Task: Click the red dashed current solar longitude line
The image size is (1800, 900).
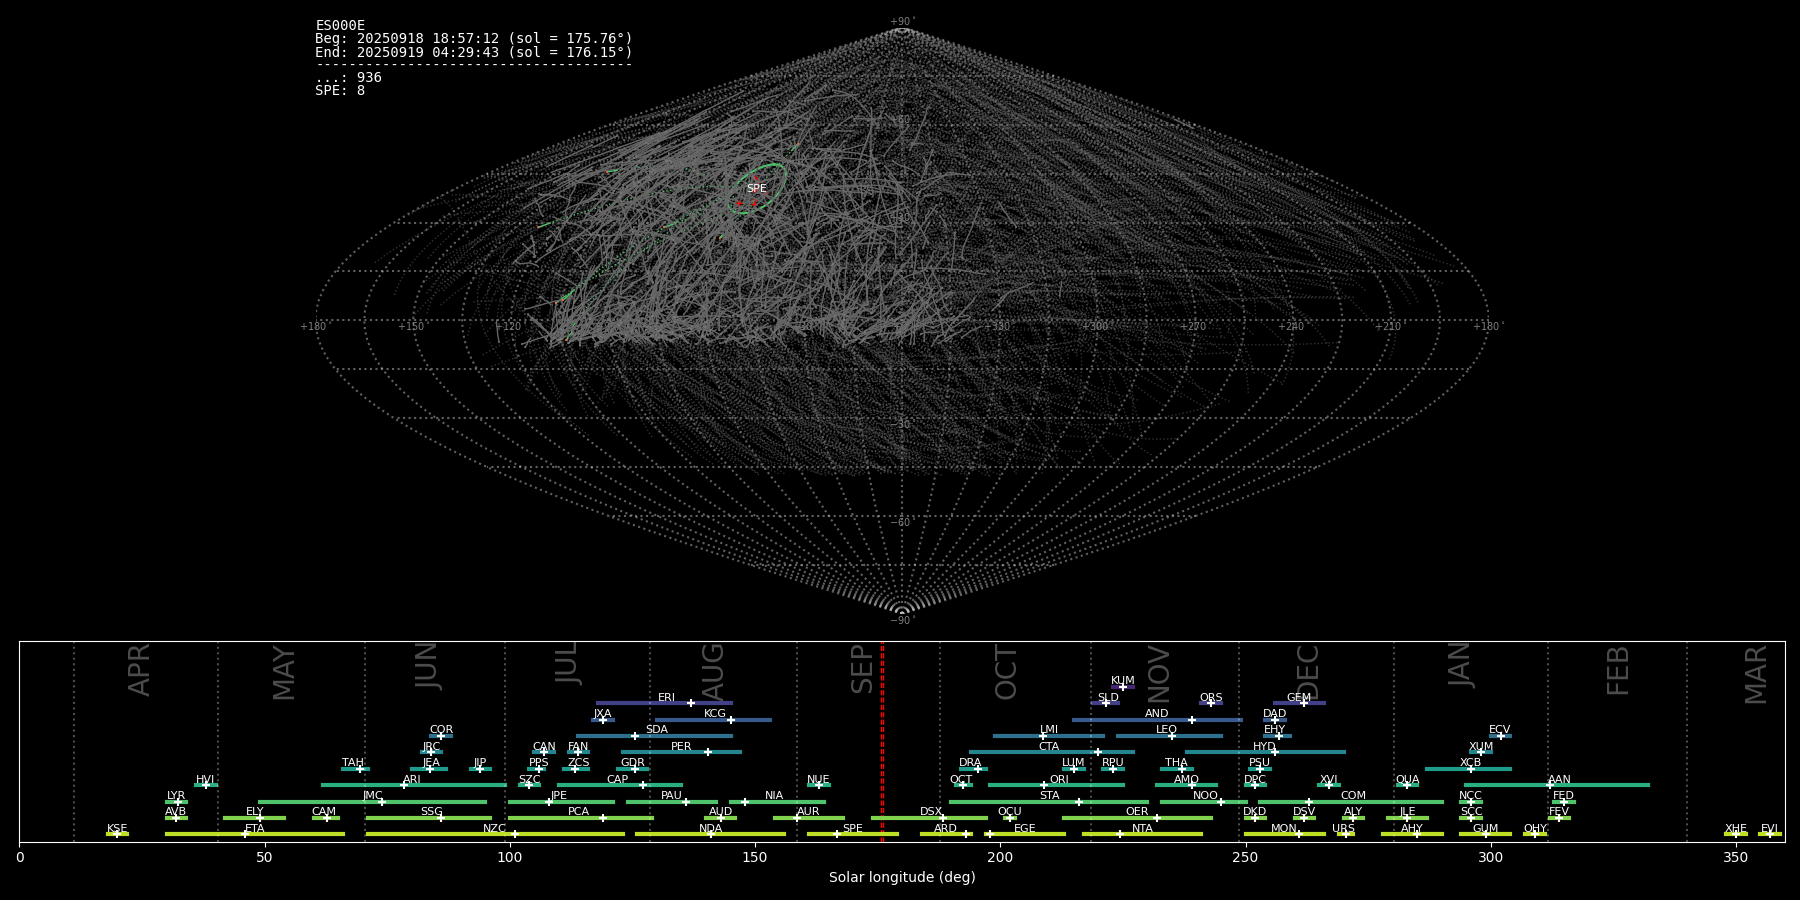Action: tap(882, 741)
